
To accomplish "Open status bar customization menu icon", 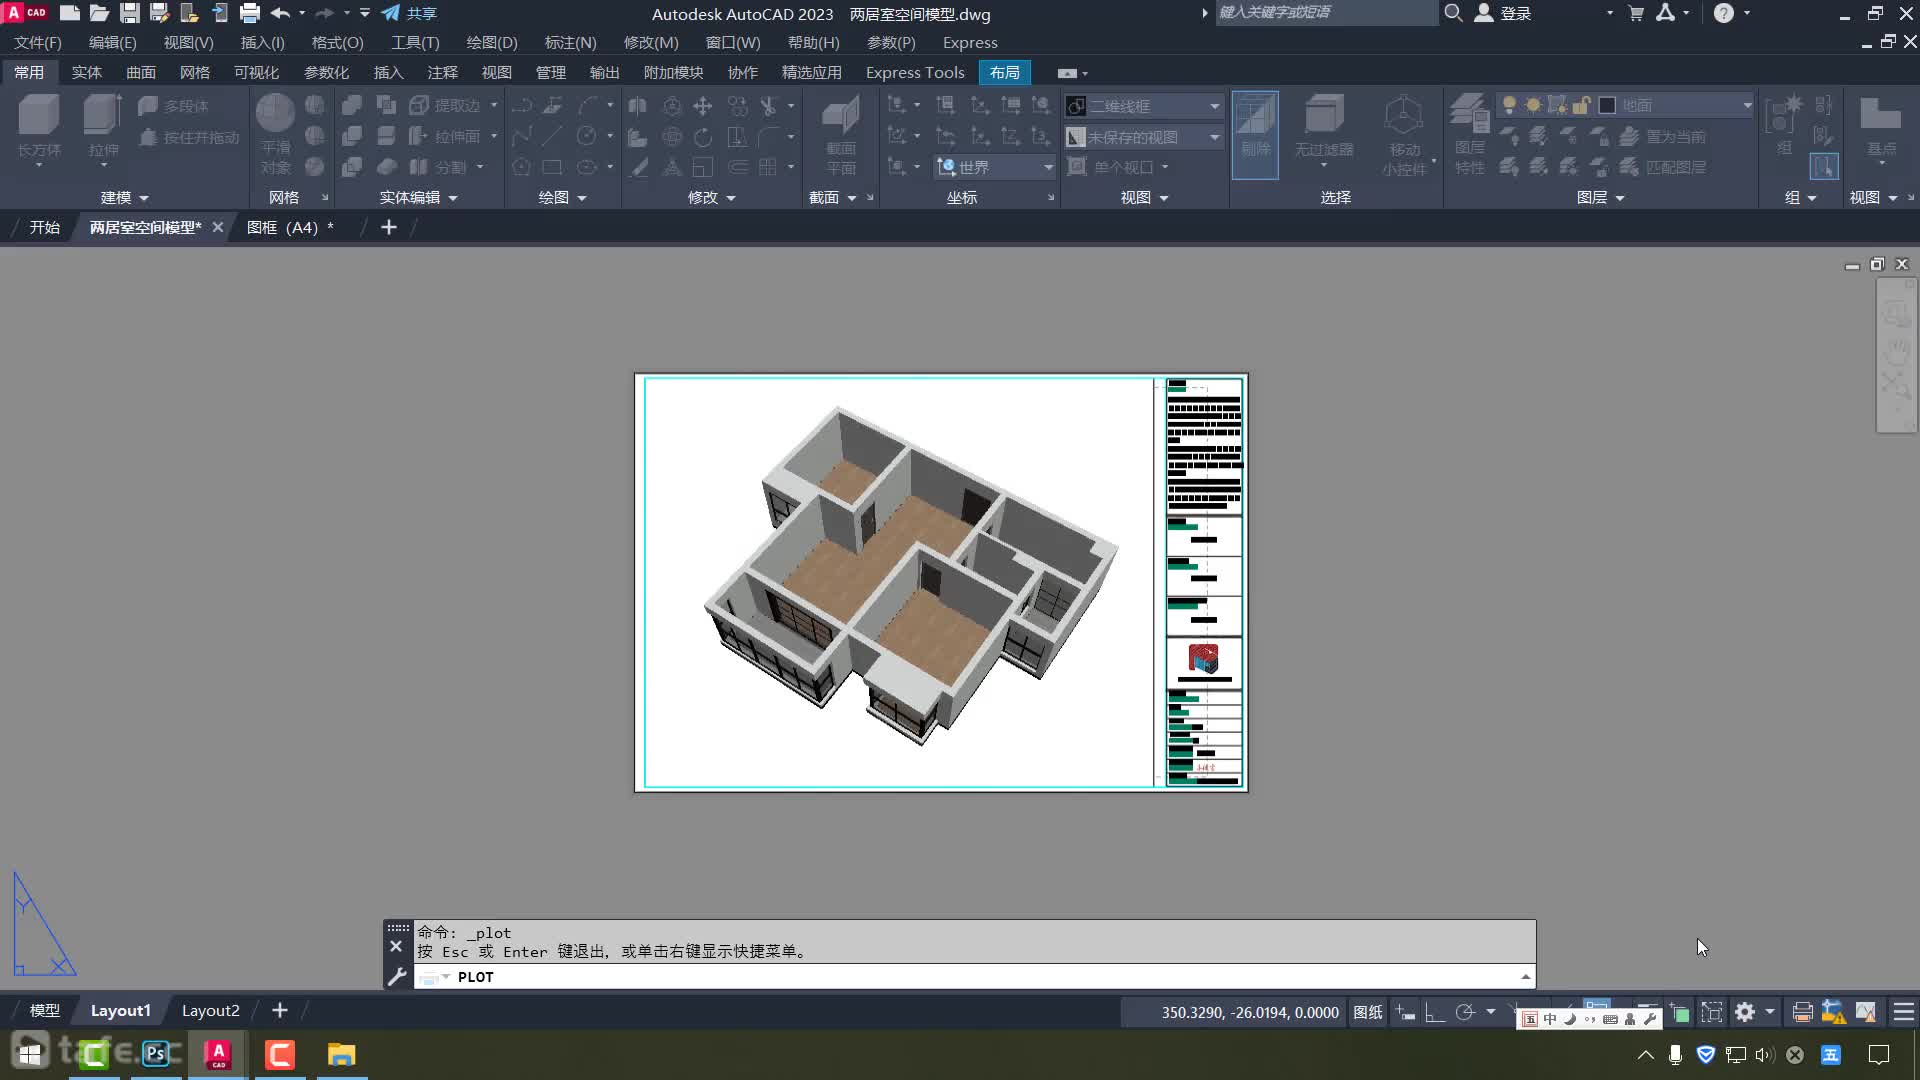I will tap(1903, 1012).
